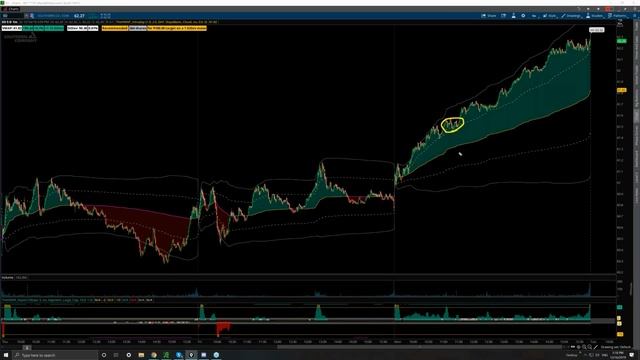Open the Style dropdown menu

pos(550,16)
